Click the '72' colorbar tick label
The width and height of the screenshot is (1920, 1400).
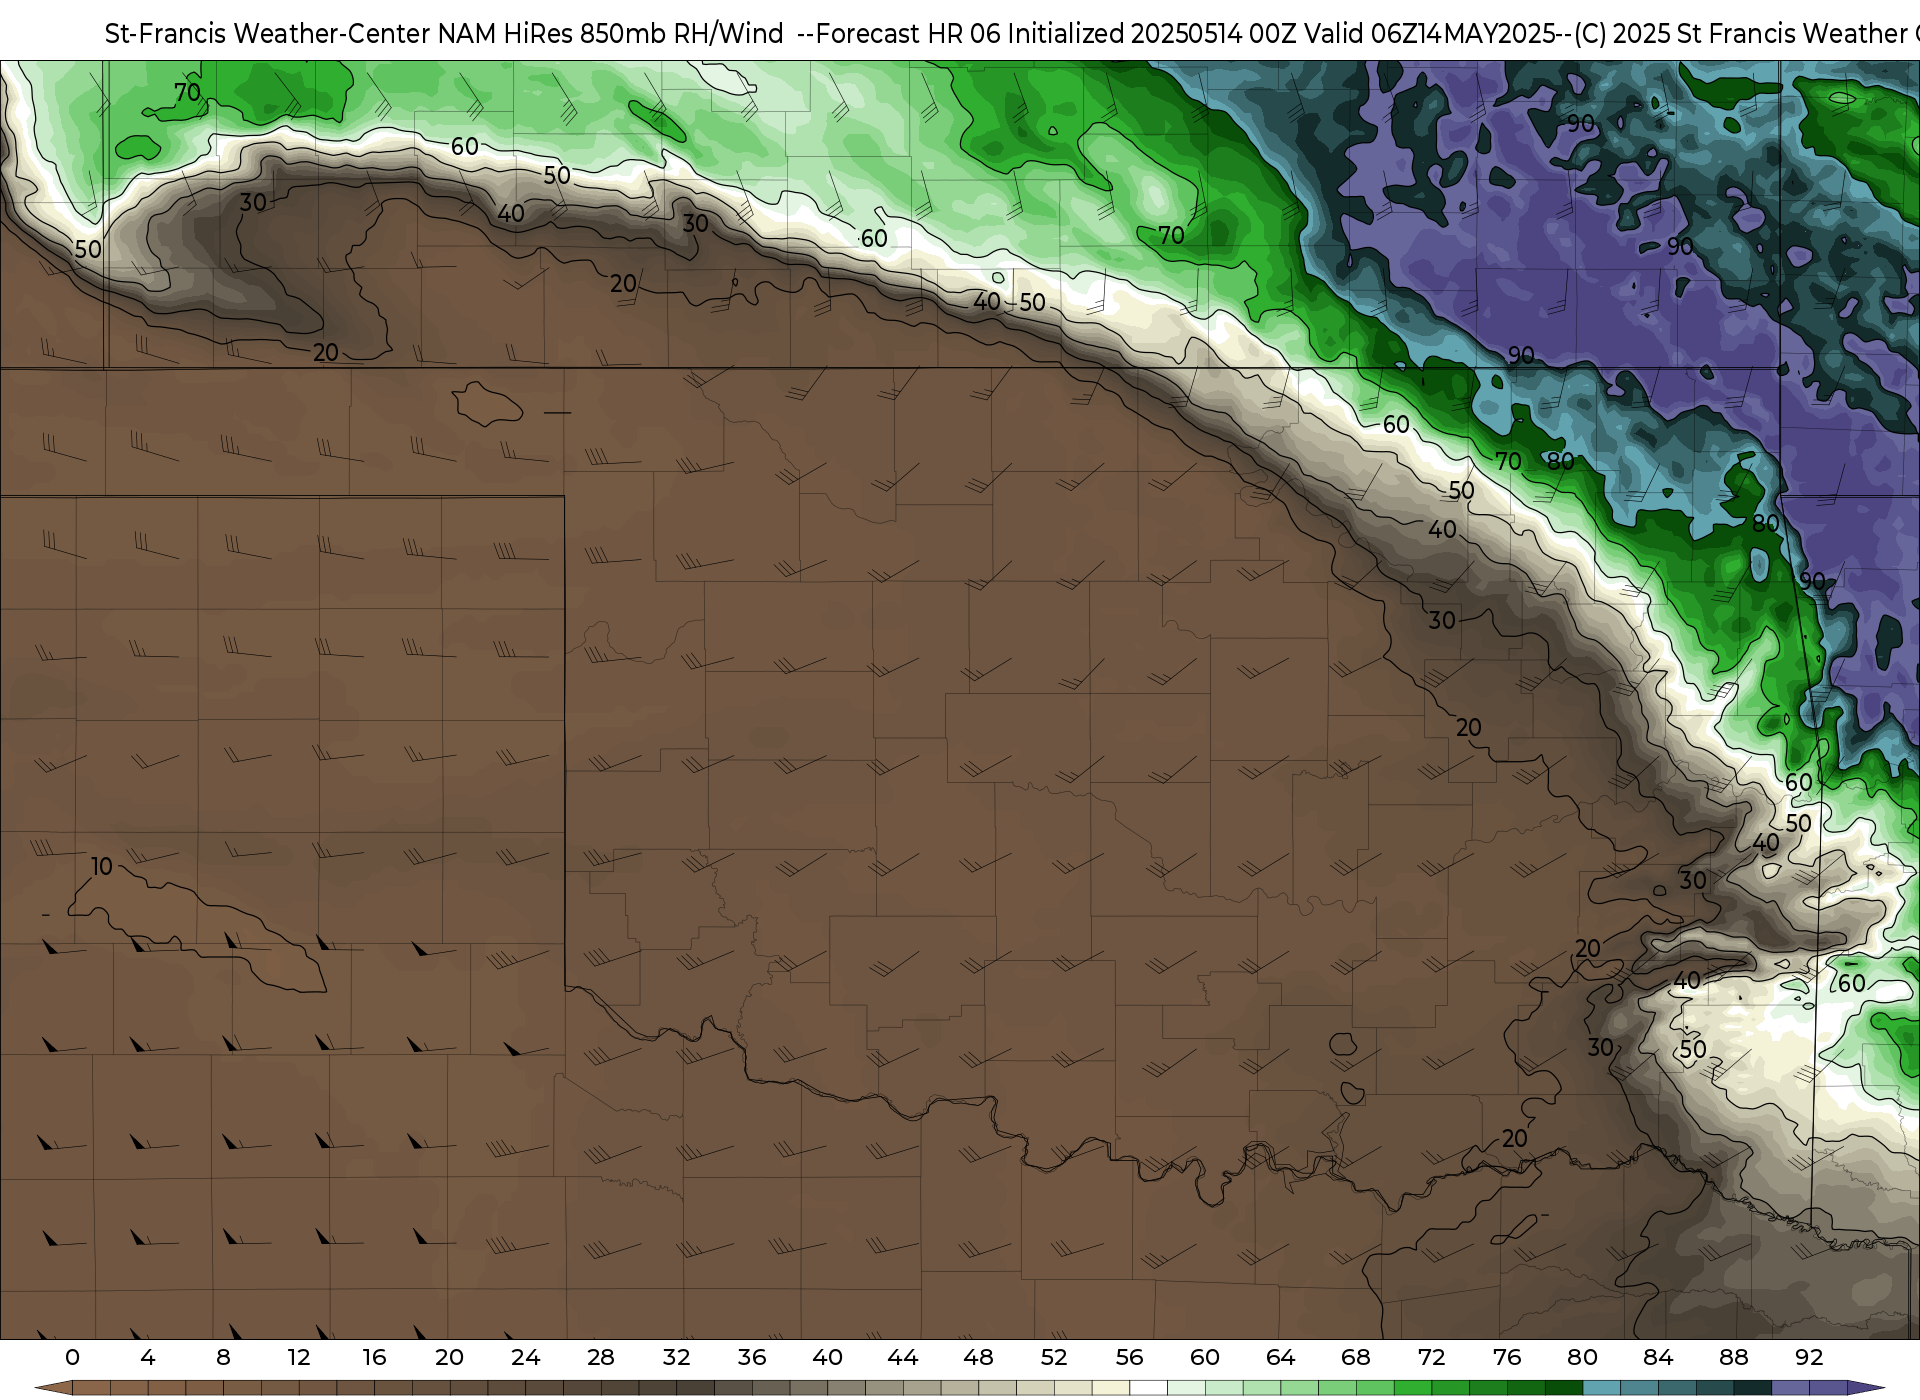pyautogui.click(x=1431, y=1357)
